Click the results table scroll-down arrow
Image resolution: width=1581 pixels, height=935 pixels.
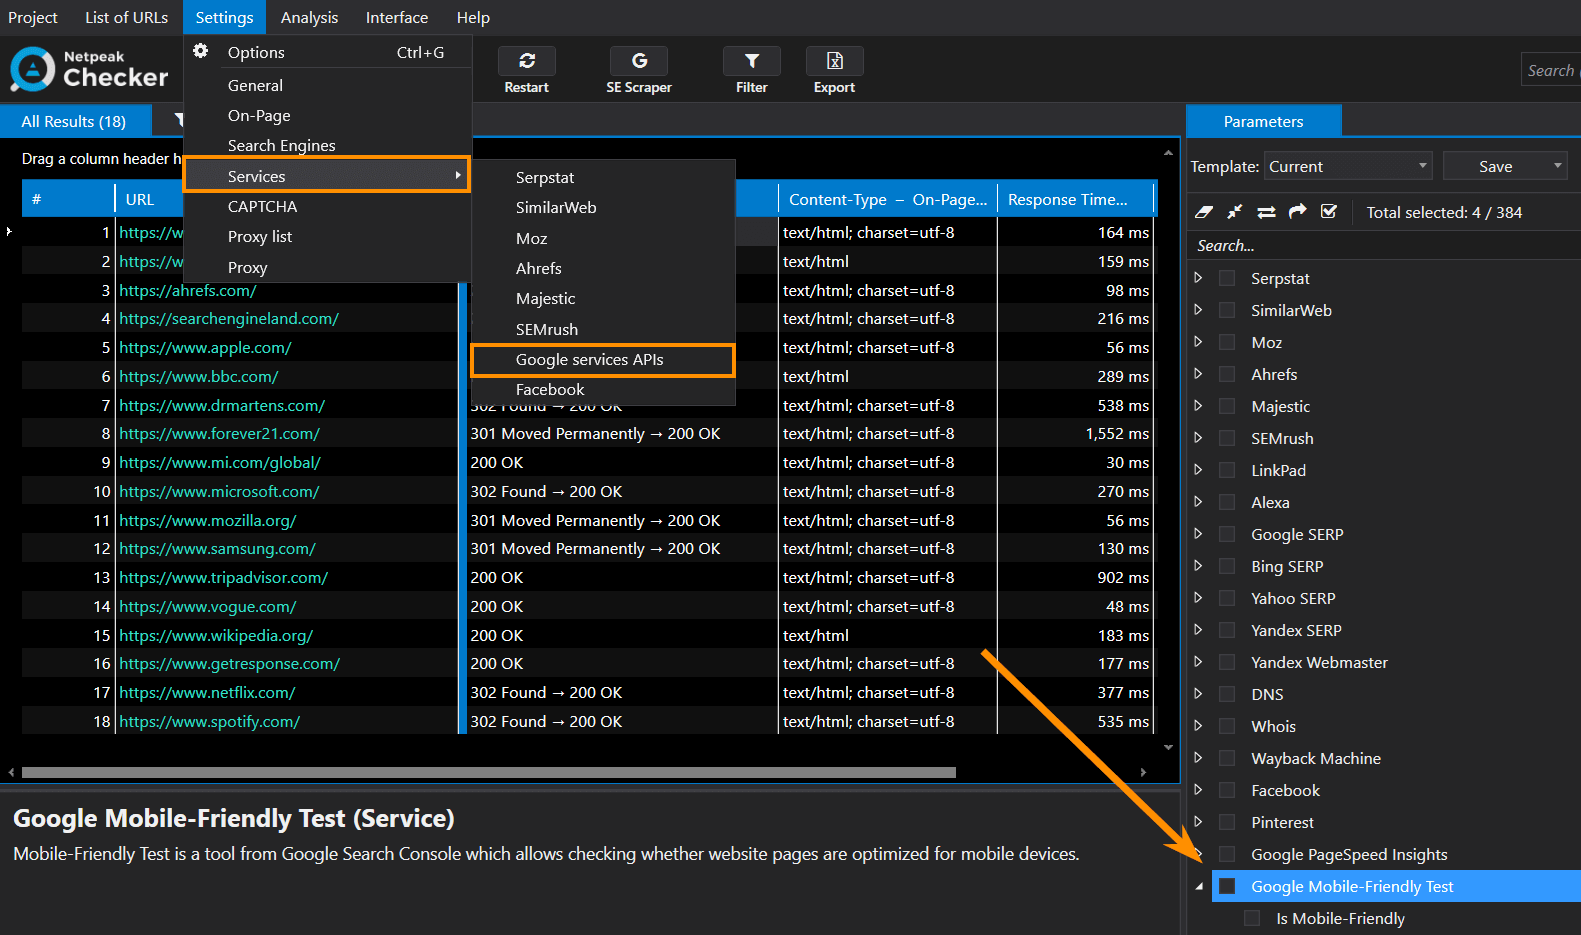tap(1168, 747)
